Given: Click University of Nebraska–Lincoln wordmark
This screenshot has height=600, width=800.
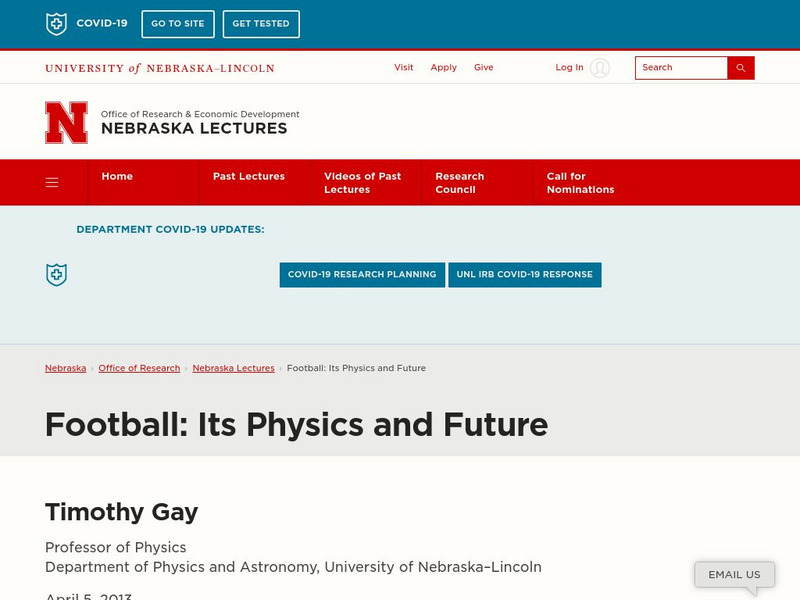Looking at the screenshot, I should coord(160,68).
